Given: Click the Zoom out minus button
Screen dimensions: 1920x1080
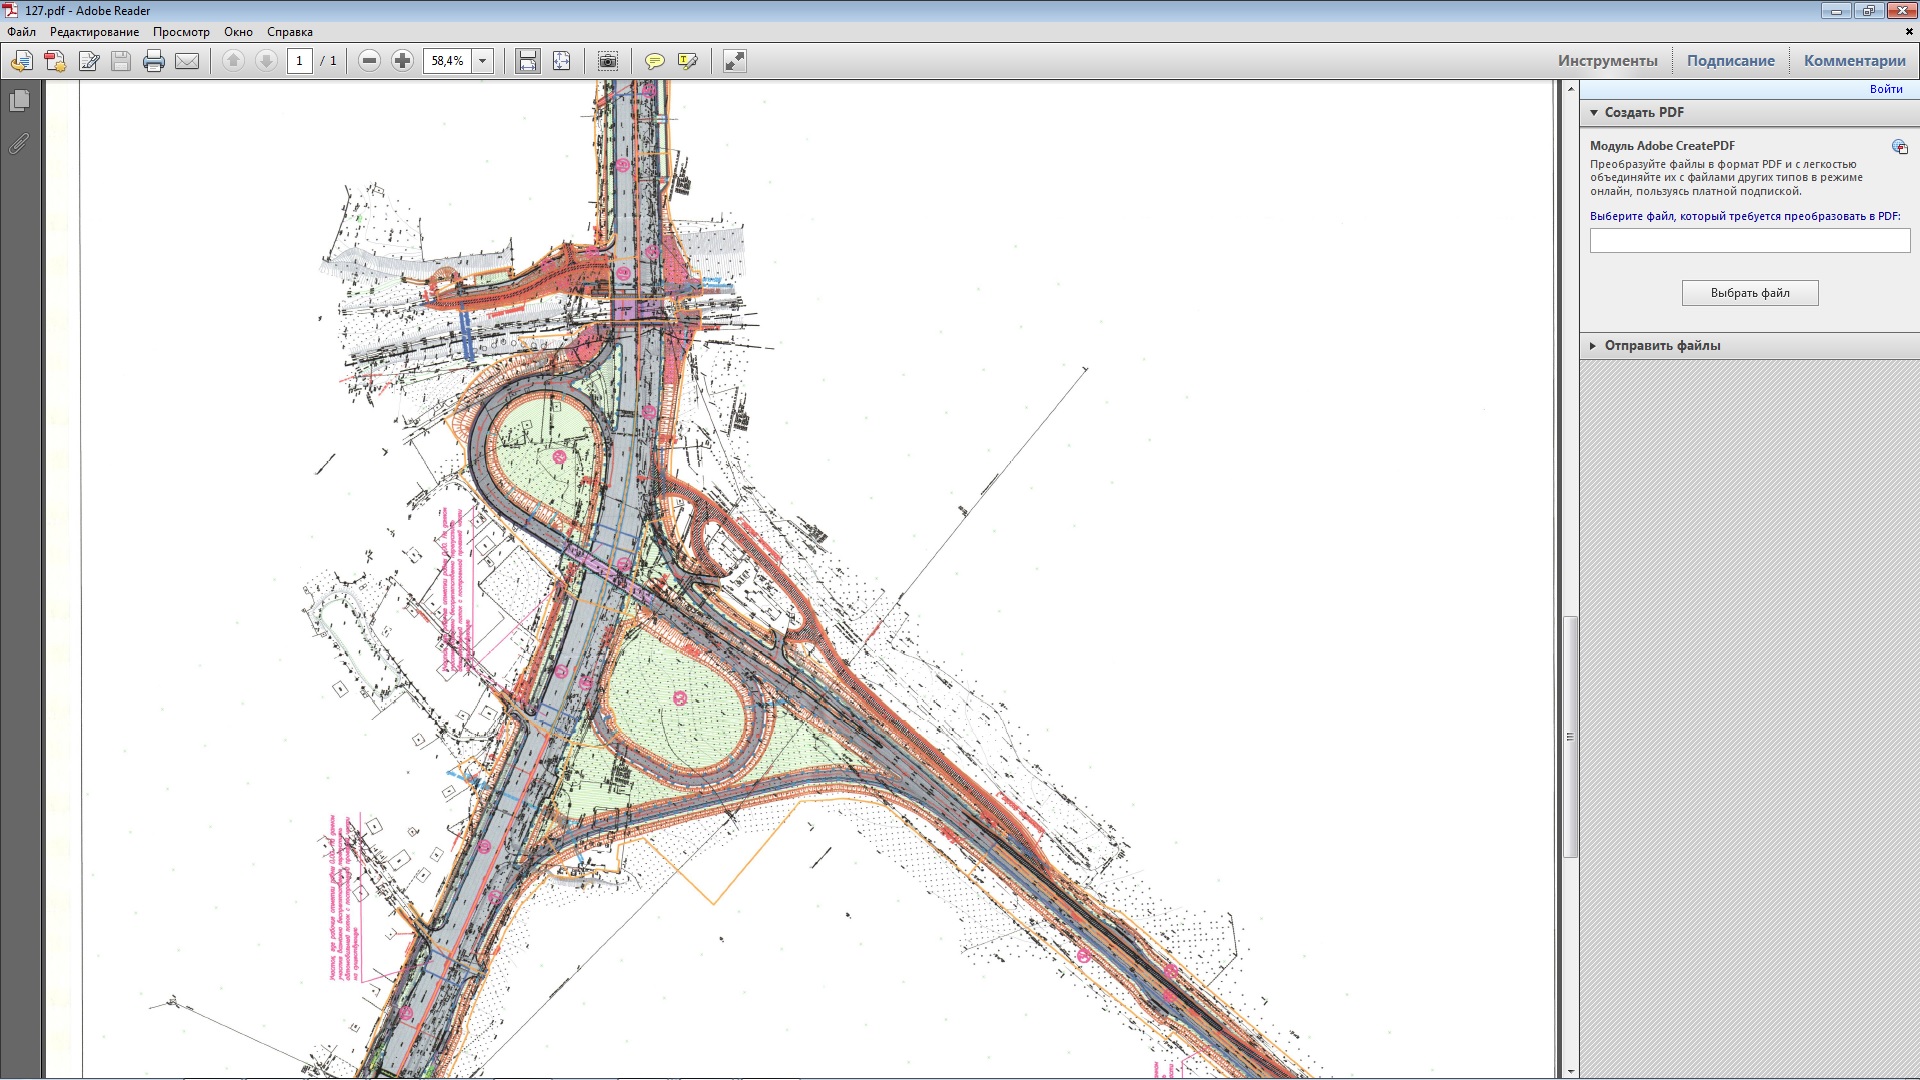Looking at the screenshot, I should click(x=369, y=61).
